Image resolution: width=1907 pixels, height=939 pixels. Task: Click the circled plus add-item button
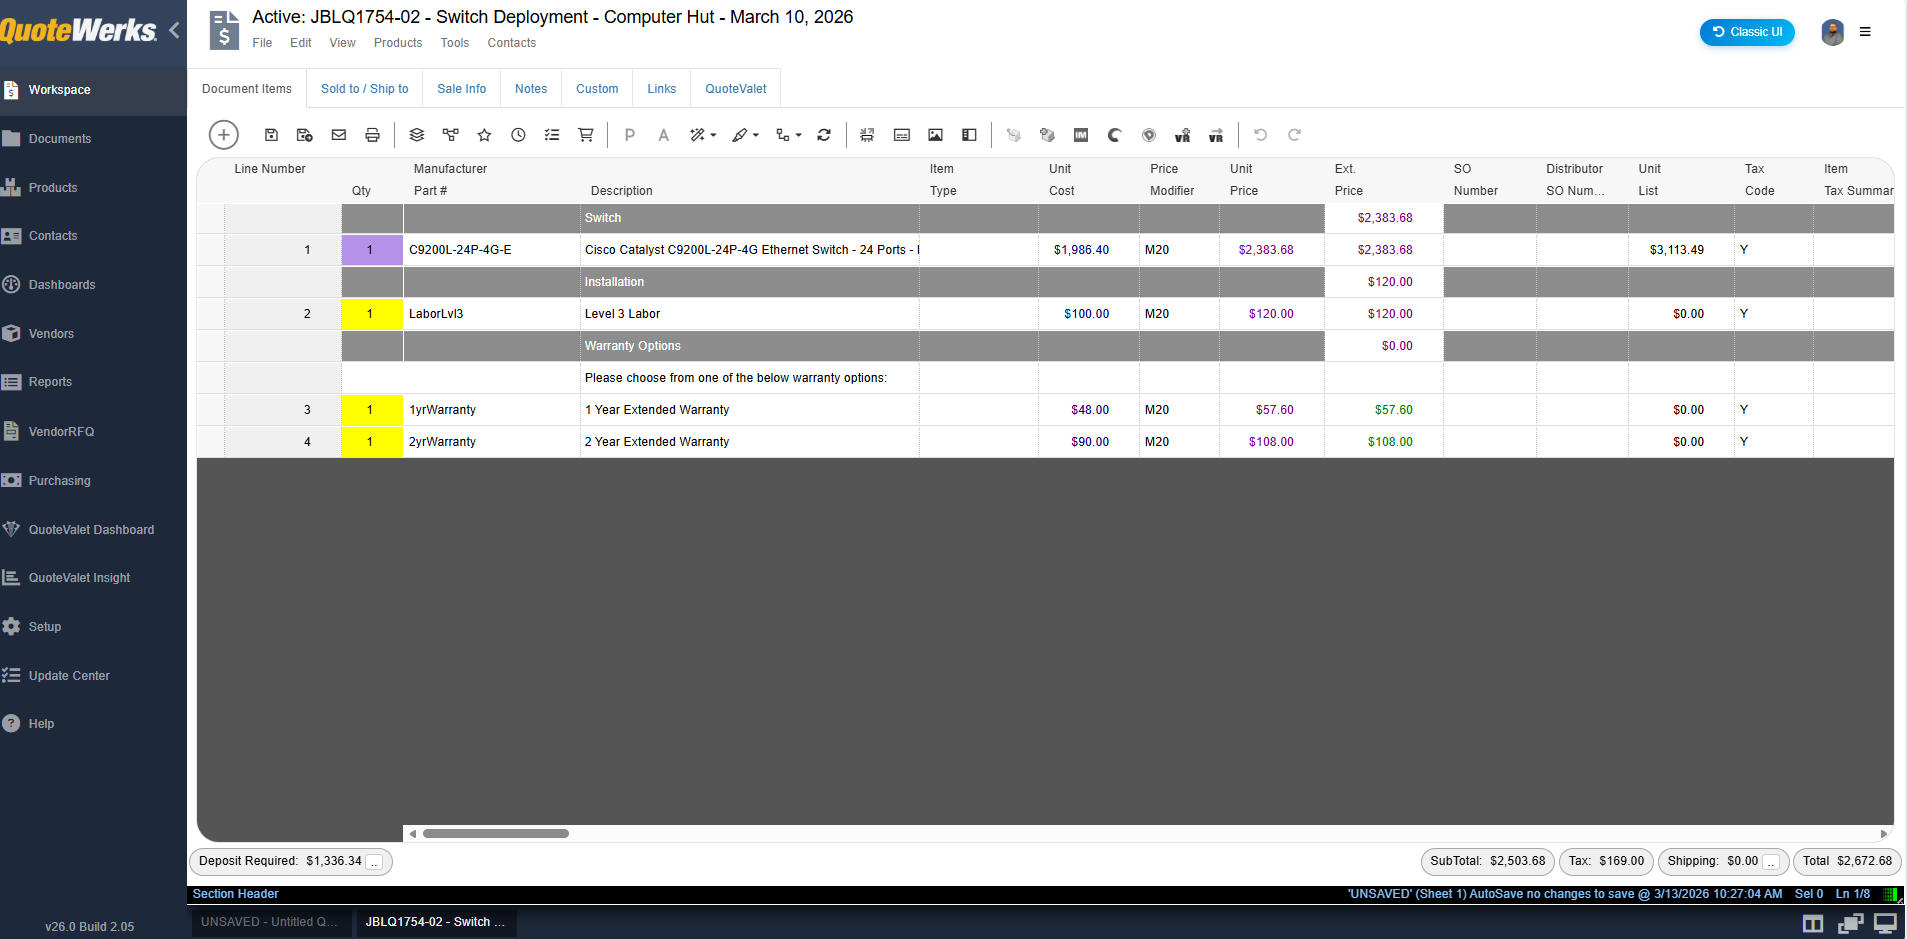tap(223, 135)
